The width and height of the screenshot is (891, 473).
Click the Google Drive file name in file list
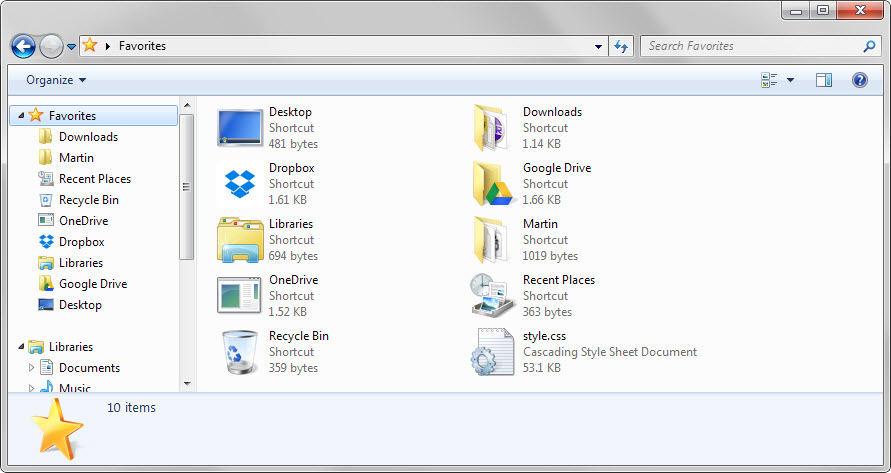point(557,168)
